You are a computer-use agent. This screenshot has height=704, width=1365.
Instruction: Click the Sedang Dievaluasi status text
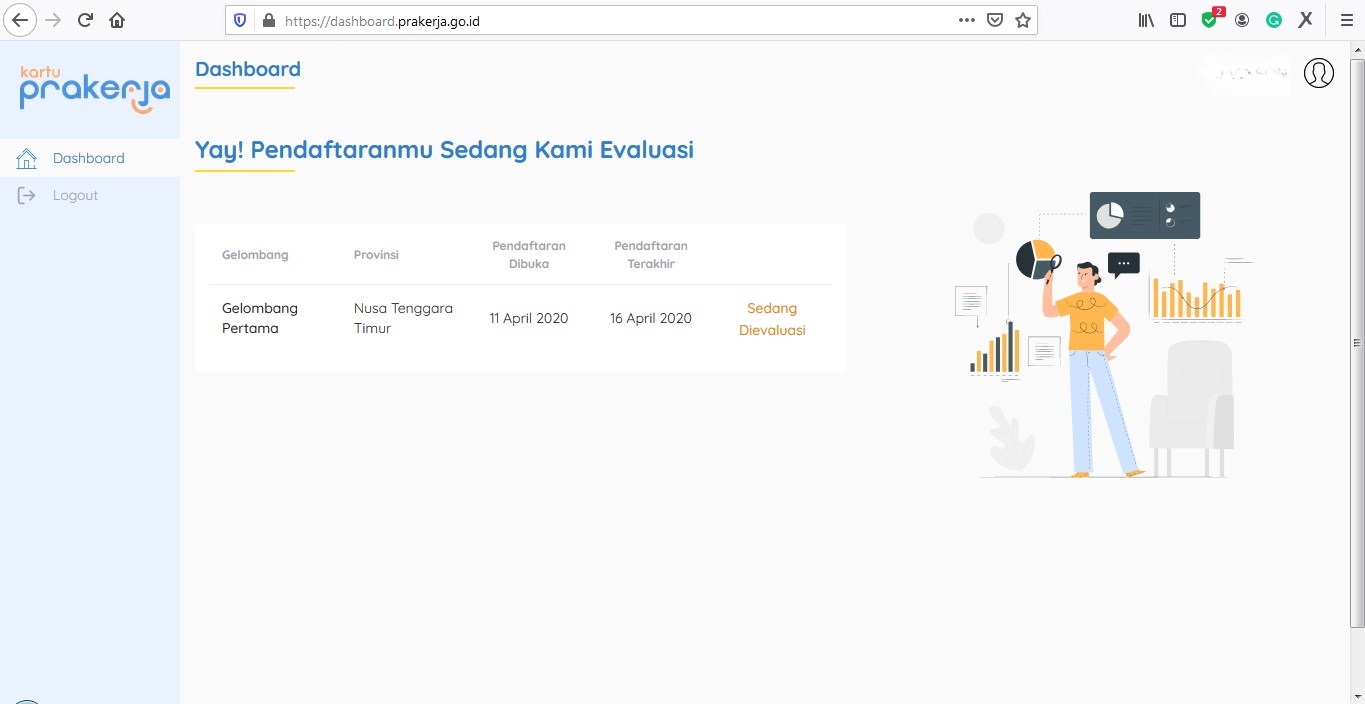(771, 319)
